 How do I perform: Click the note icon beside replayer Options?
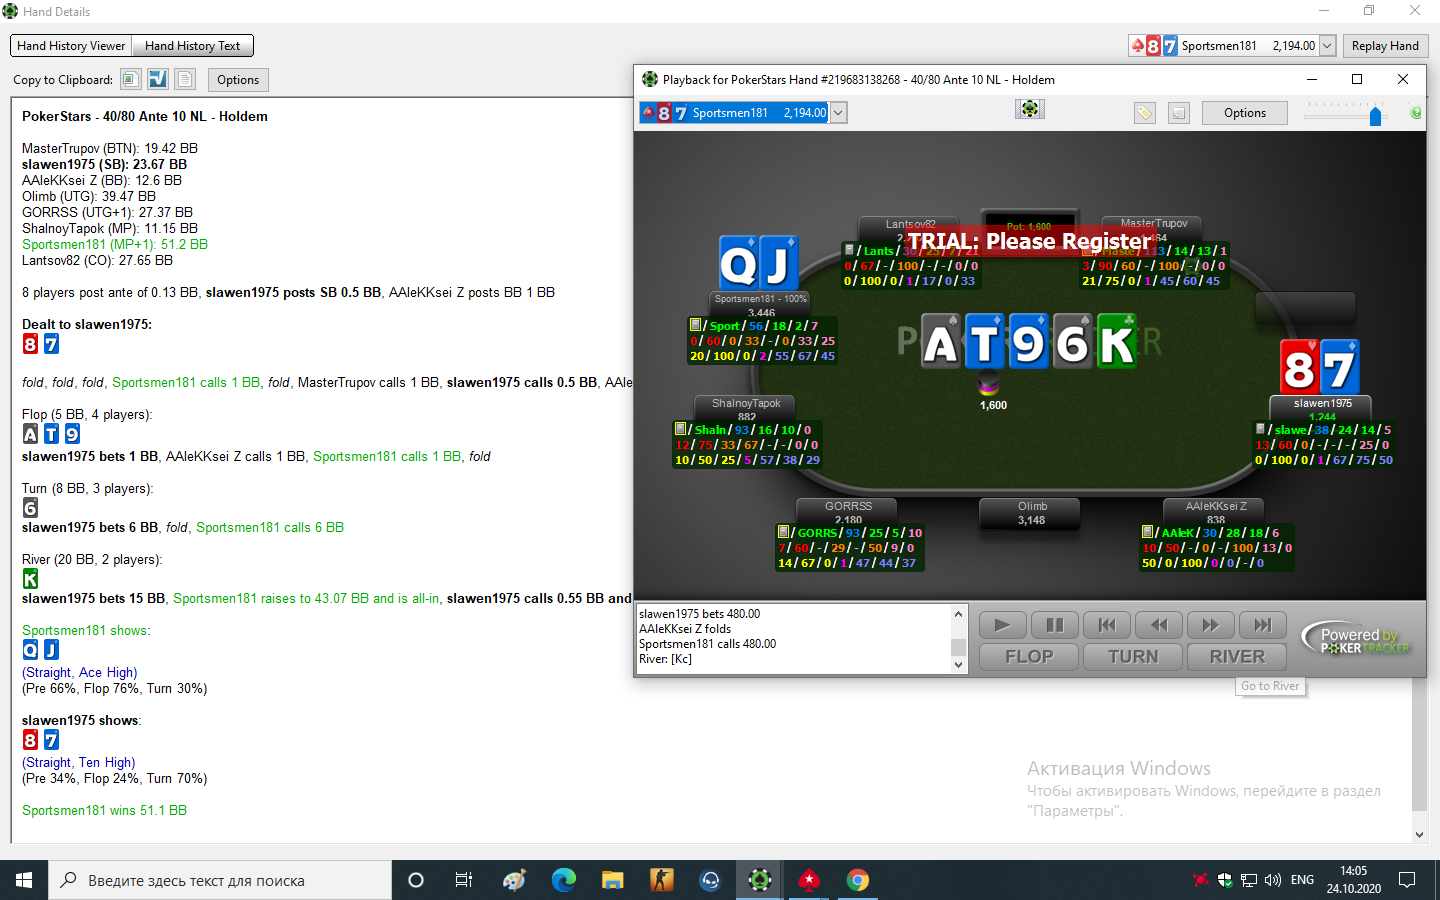tap(1179, 113)
